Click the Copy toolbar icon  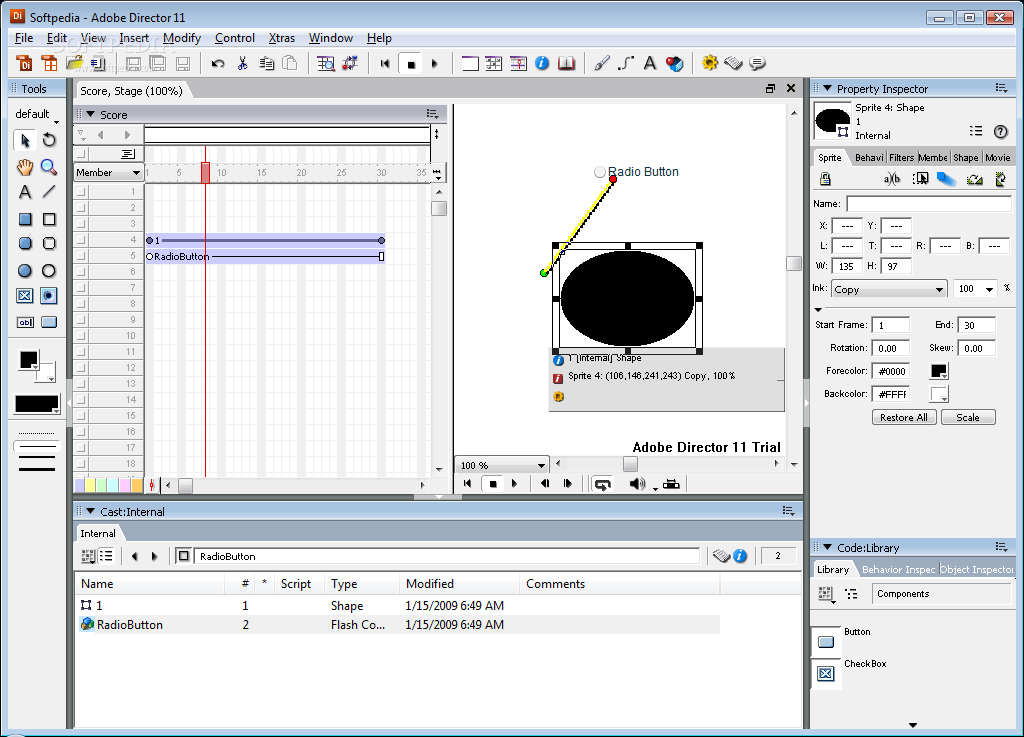(266, 63)
